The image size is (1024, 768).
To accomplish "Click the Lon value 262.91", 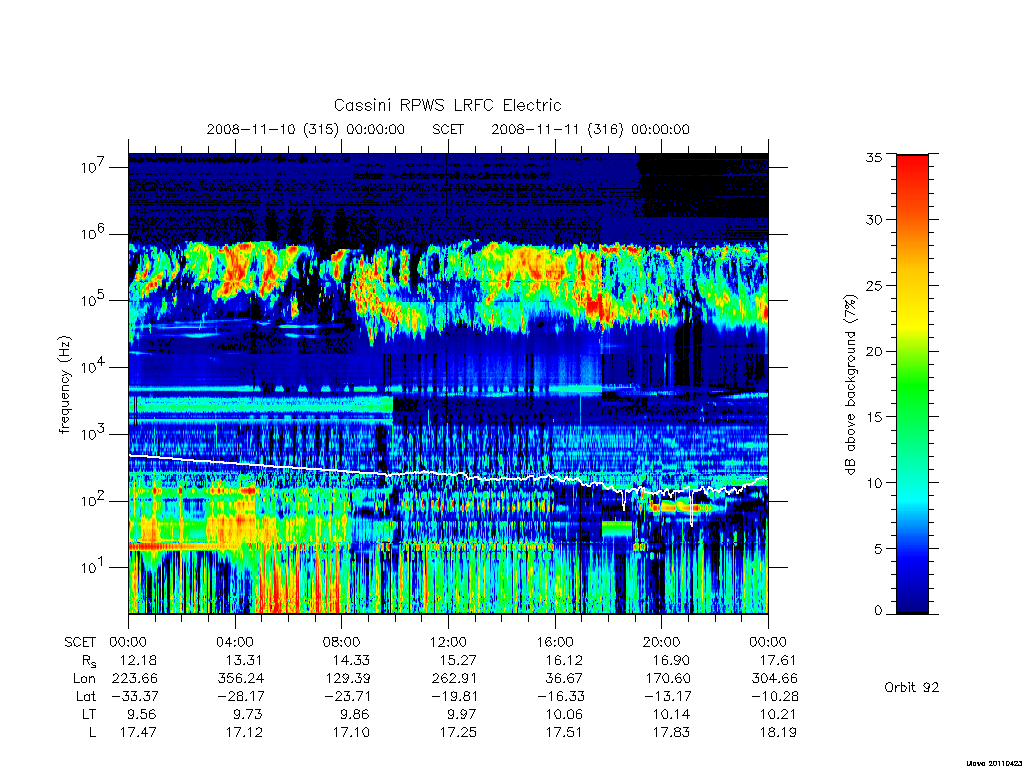I will 454,679.
